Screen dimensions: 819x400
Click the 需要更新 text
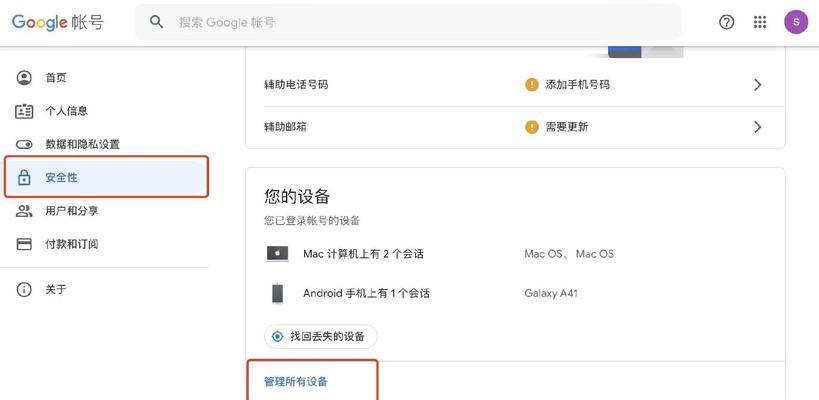[567, 127]
